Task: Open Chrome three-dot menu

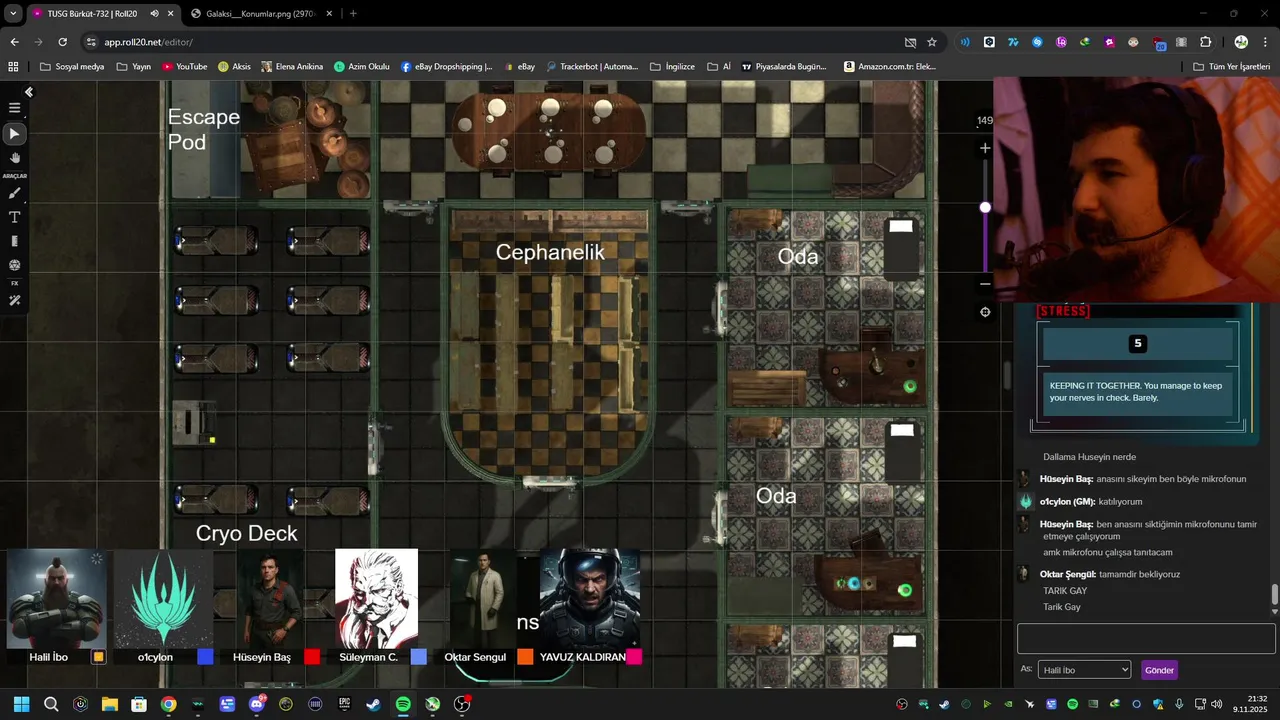Action: (1266, 42)
